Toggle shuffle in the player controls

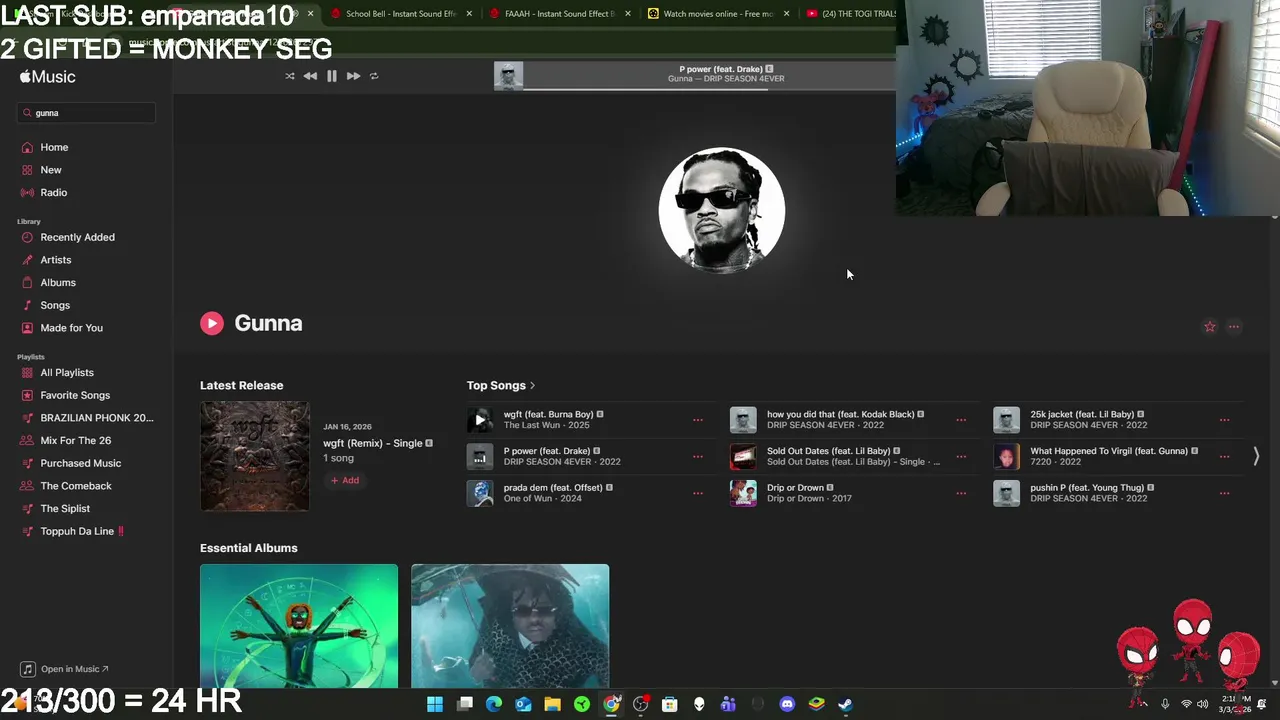(x=290, y=76)
